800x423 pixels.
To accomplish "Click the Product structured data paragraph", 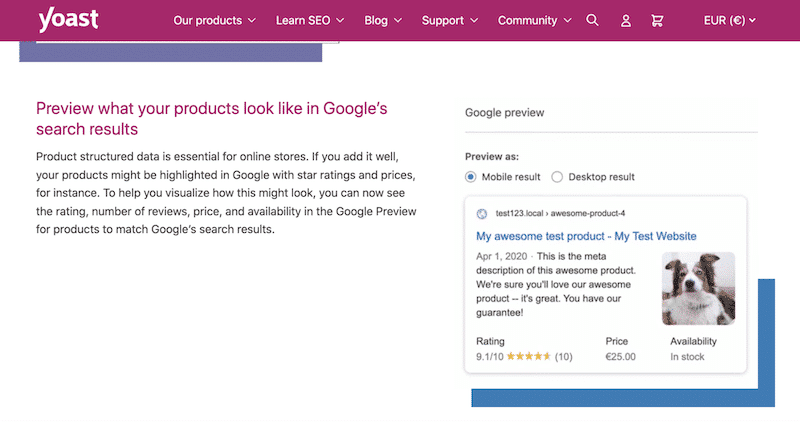I will (226, 193).
